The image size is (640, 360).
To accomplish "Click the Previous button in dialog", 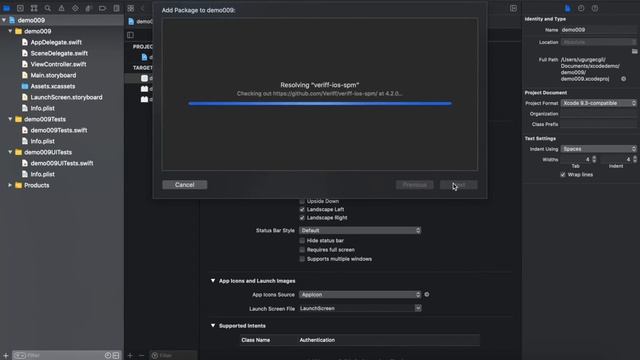I will point(414,185).
